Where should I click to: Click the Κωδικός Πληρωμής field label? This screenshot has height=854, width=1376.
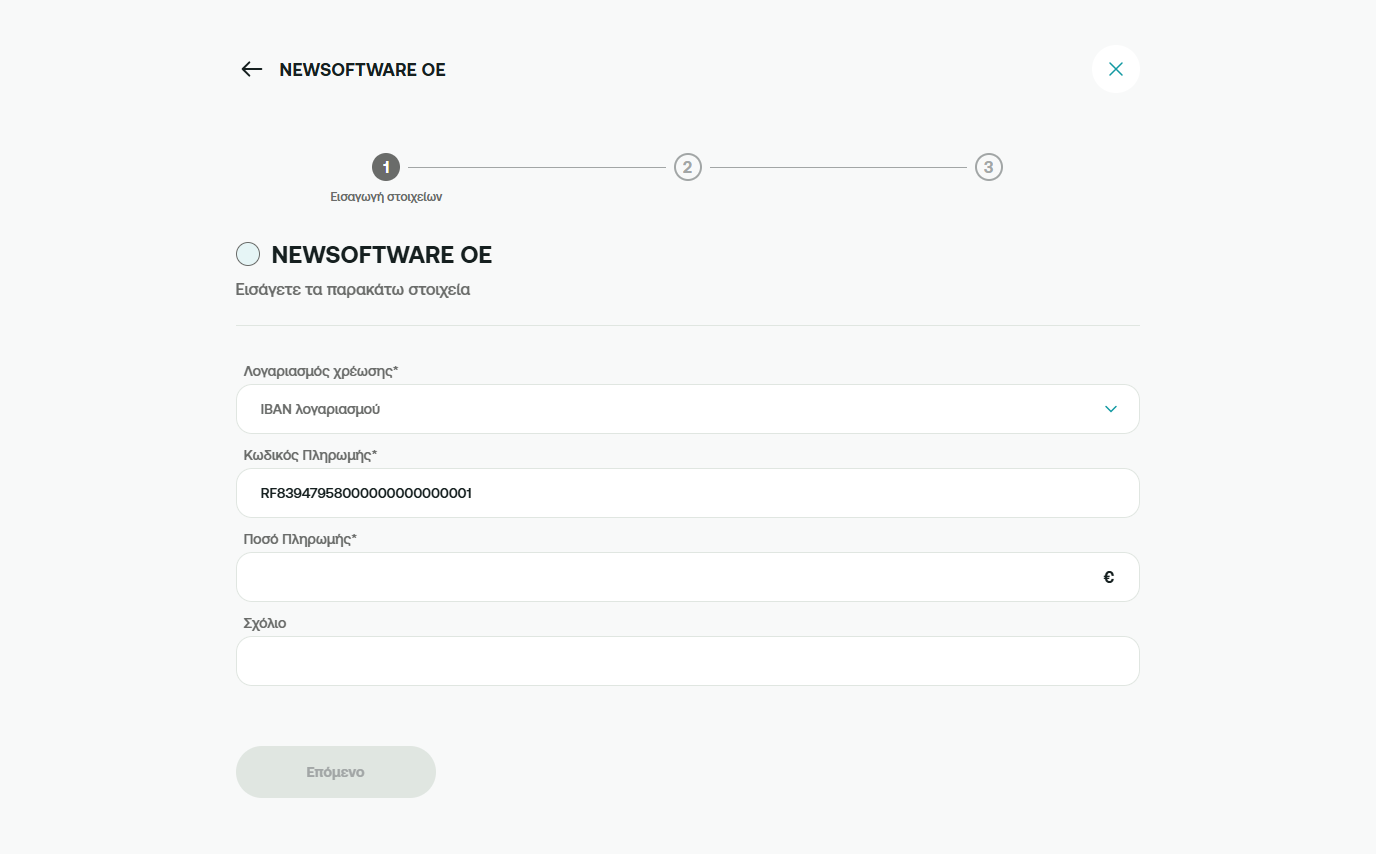pyautogui.click(x=310, y=455)
